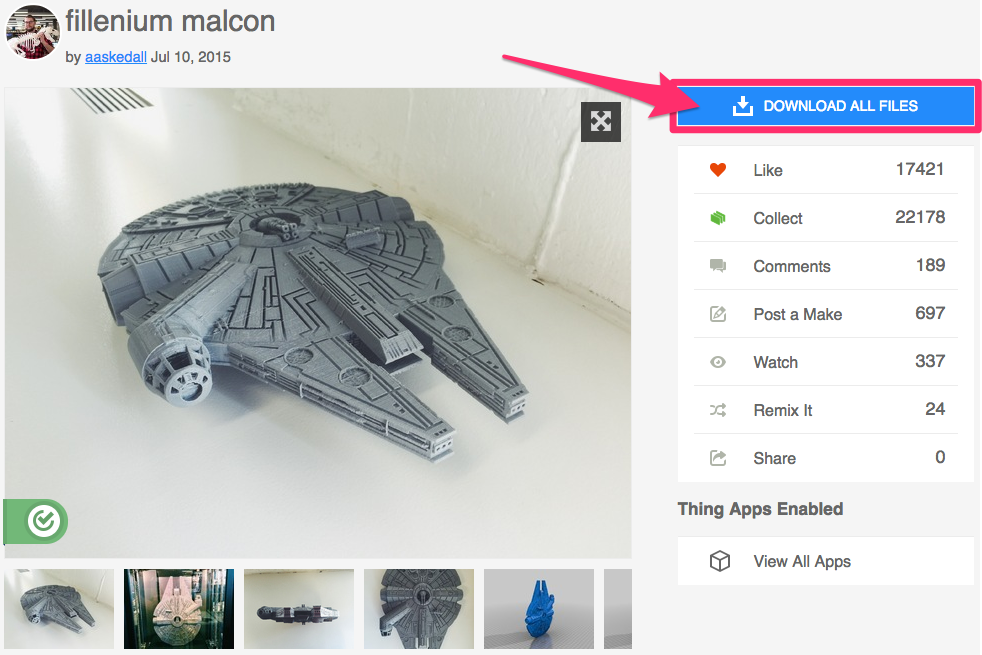The height and width of the screenshot is (655, 982).
Task: Click the red heart Like icon
Action: click(717, 170)
